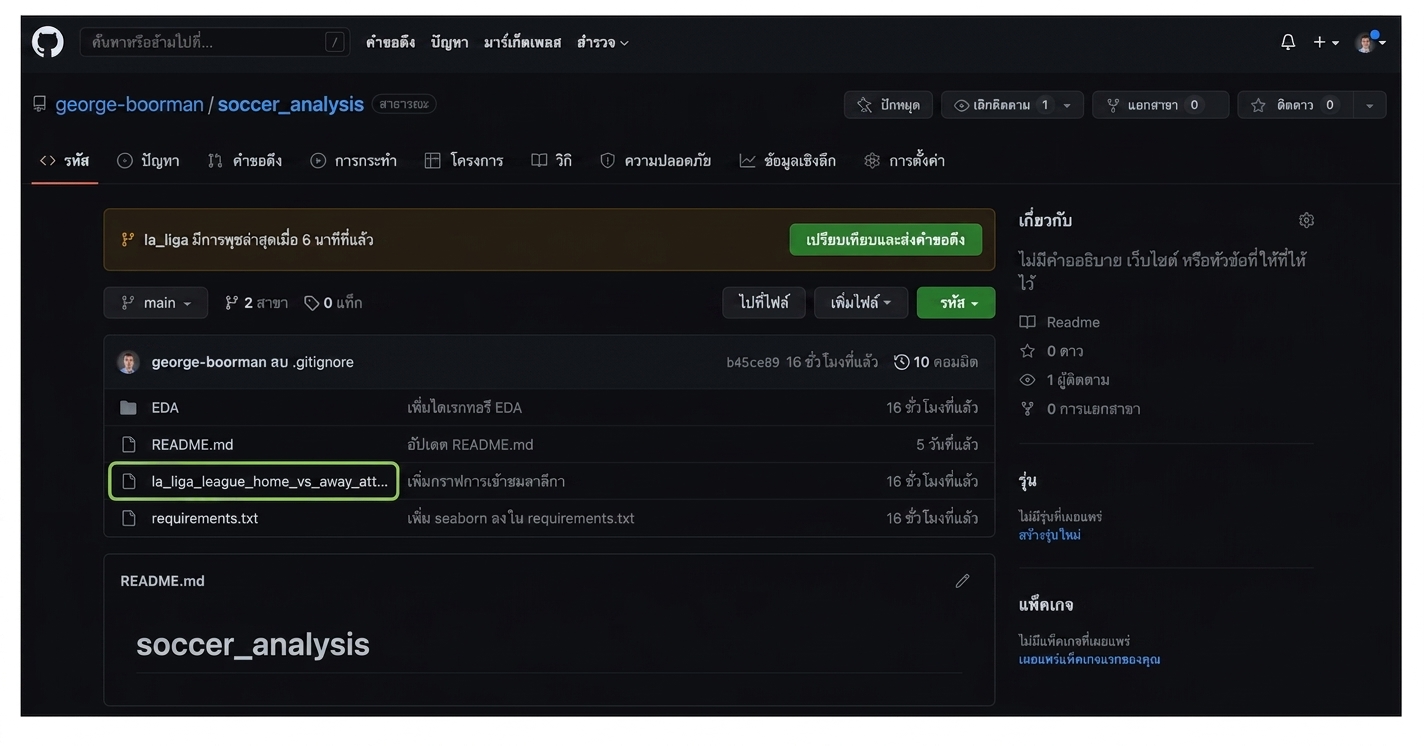Image resolution: width=1424 pixels, height=746 pixels.
Task: Click the slash shortcut key icon
Action: coord(335,42)
